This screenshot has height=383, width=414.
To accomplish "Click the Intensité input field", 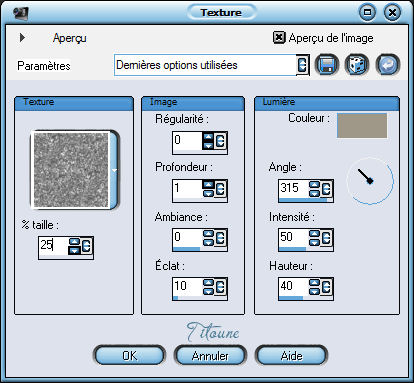I will point(293,238).
